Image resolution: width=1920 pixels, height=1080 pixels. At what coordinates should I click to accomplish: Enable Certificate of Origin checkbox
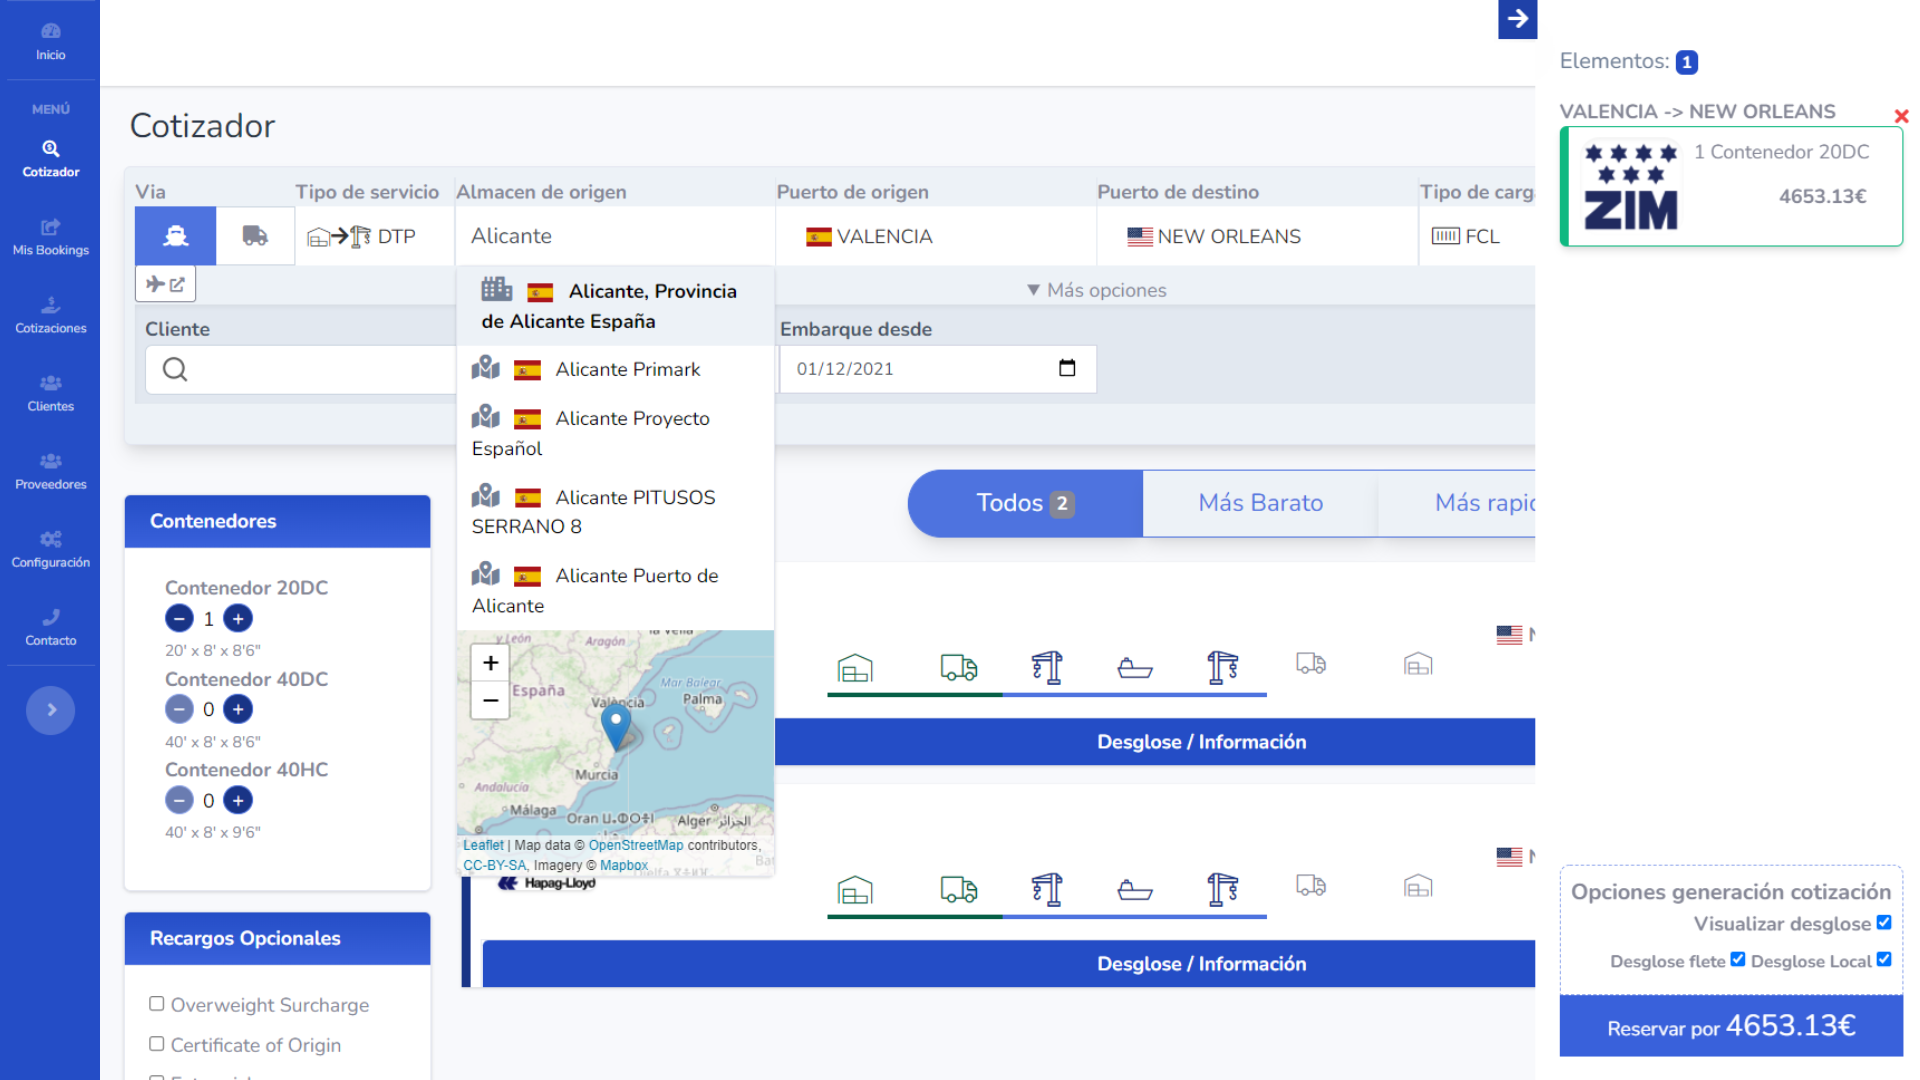[156, 1043]
